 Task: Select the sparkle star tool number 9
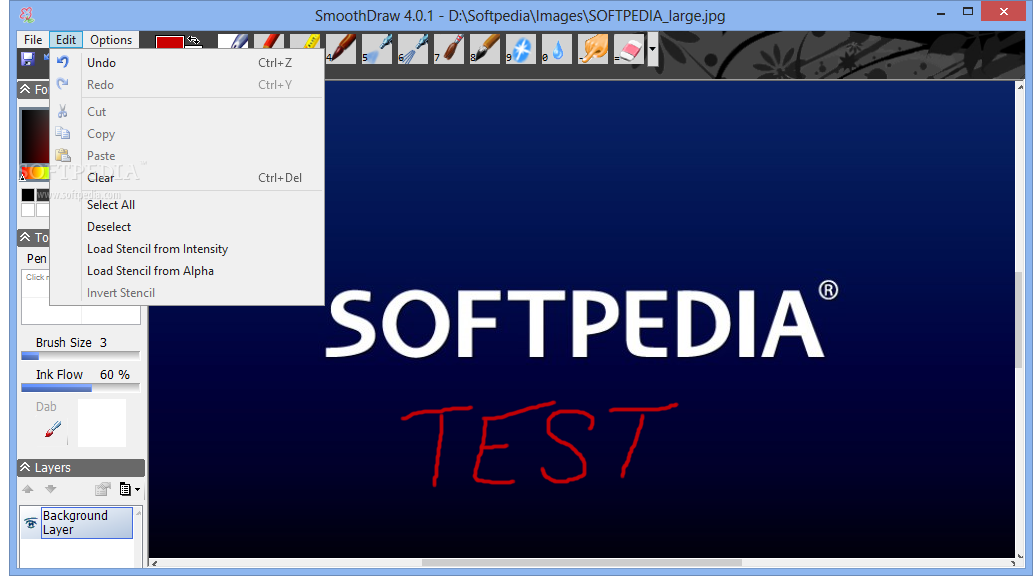coord(521,49)
